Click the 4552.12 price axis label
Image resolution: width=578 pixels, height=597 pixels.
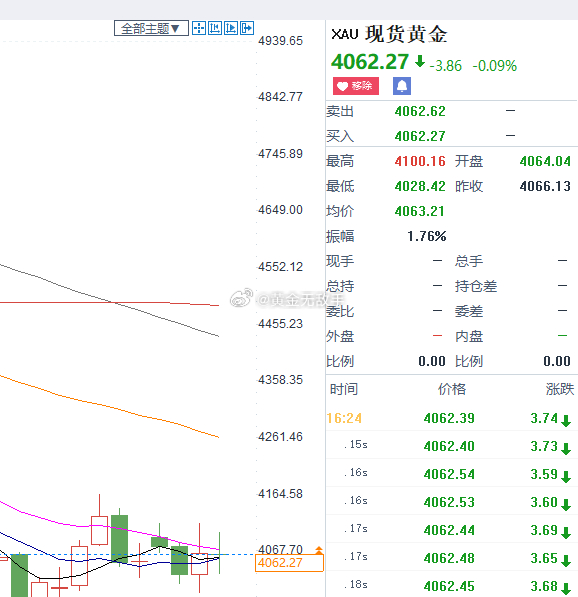[x=281, y=267]
